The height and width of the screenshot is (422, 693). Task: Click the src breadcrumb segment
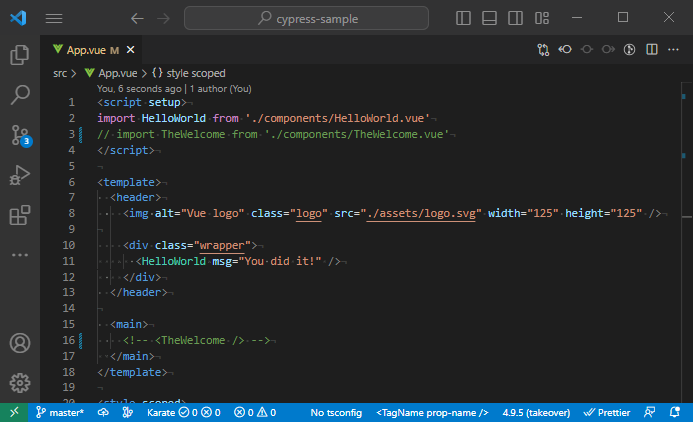tap(60, 73)
